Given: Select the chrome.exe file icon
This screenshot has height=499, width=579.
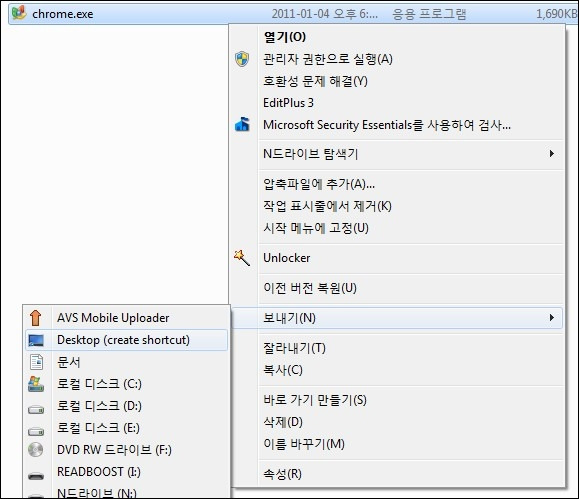Looking at the screenshot, I should [18, 13].
